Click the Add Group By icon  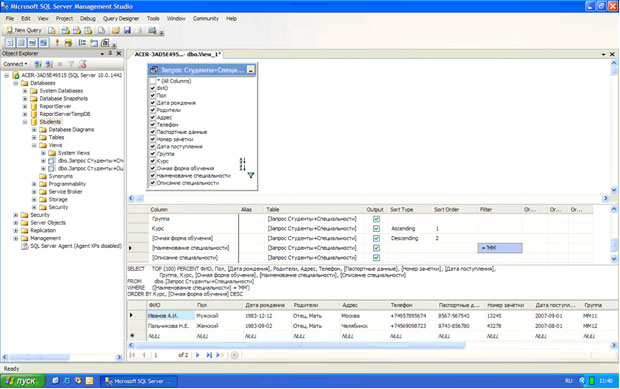[82, 42]
